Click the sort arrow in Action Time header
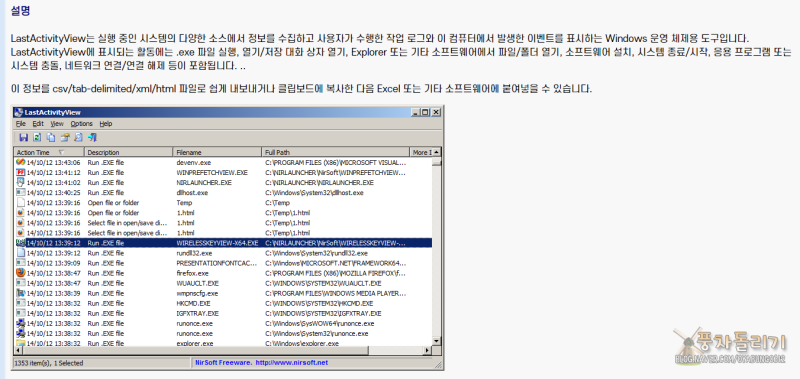800x379 pixels. [61, 152]
